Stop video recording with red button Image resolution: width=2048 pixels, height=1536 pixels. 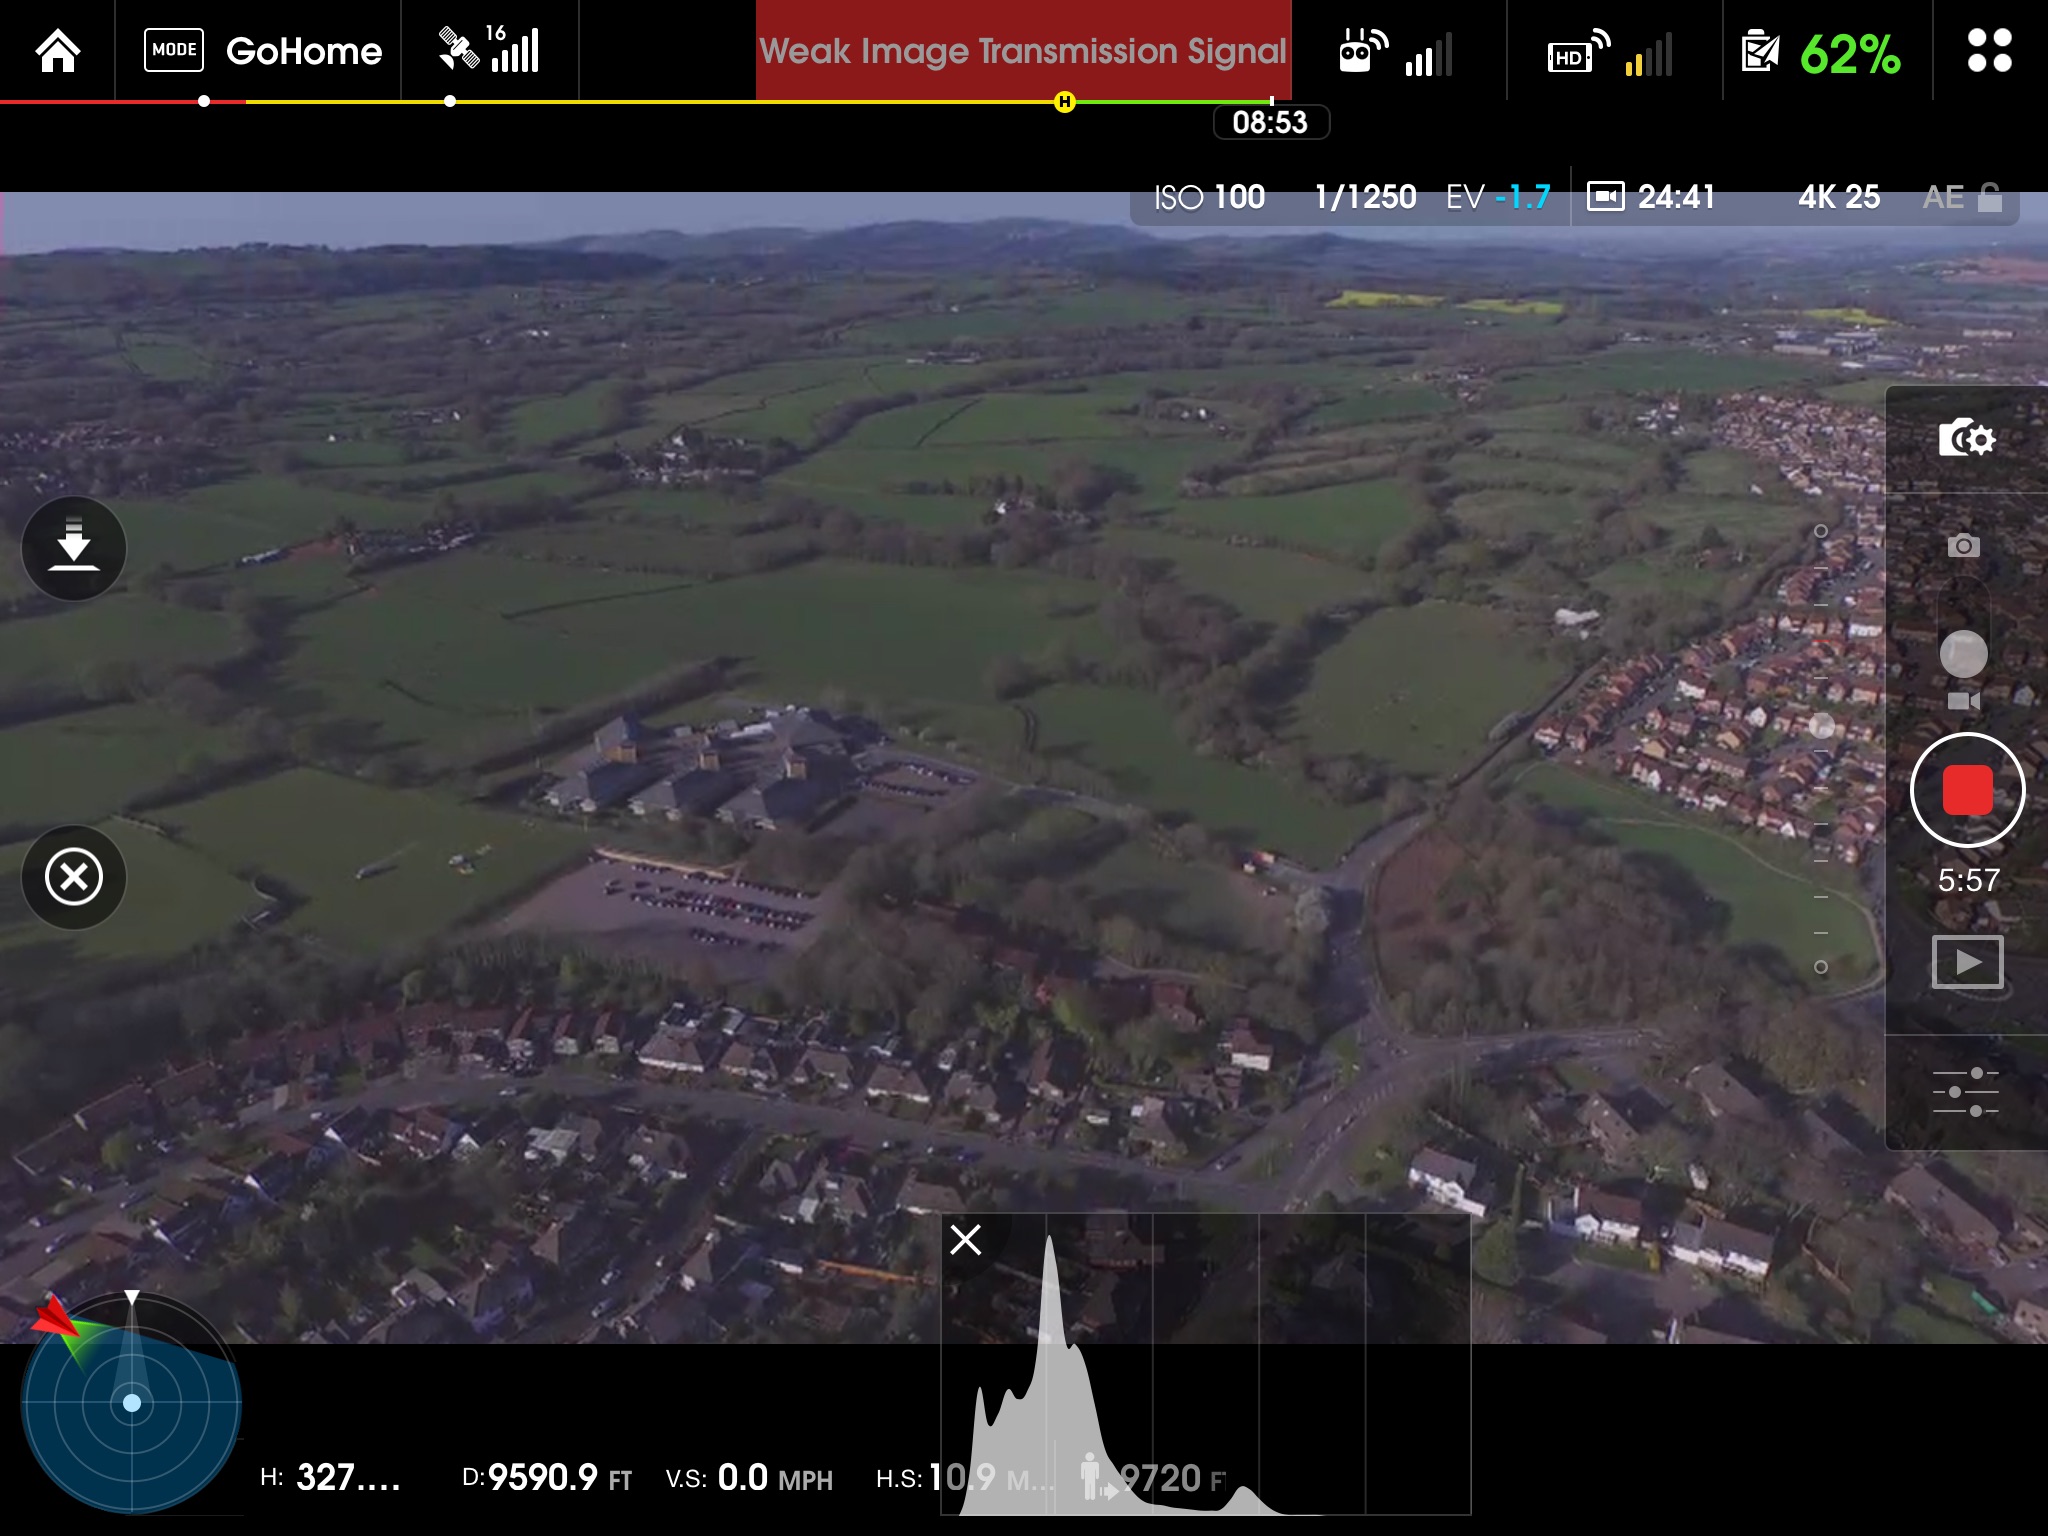(1967, 790)
